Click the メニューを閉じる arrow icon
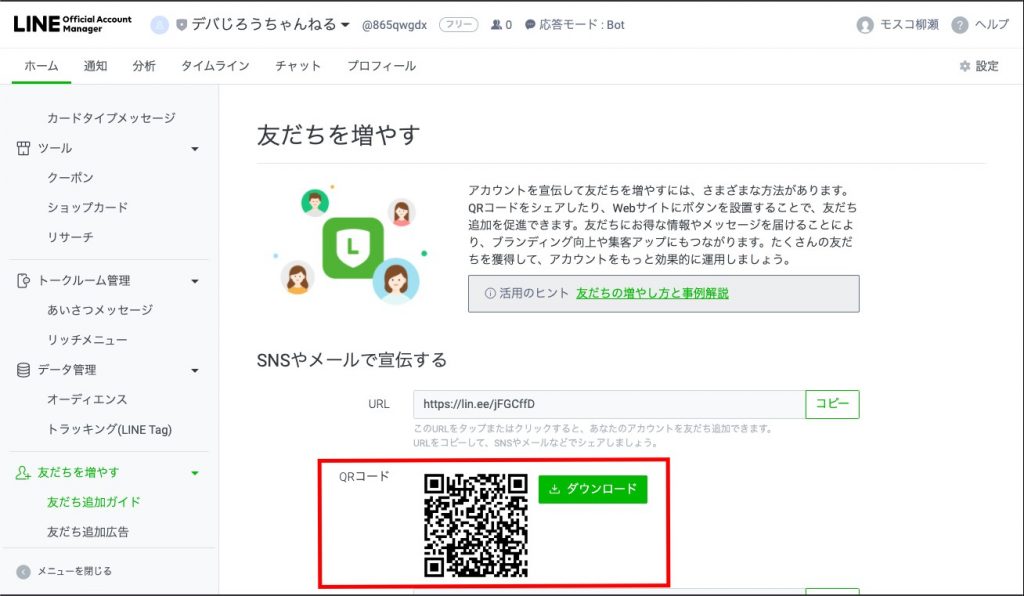This screenshot has width=1024, height=596. click(24, 572)
